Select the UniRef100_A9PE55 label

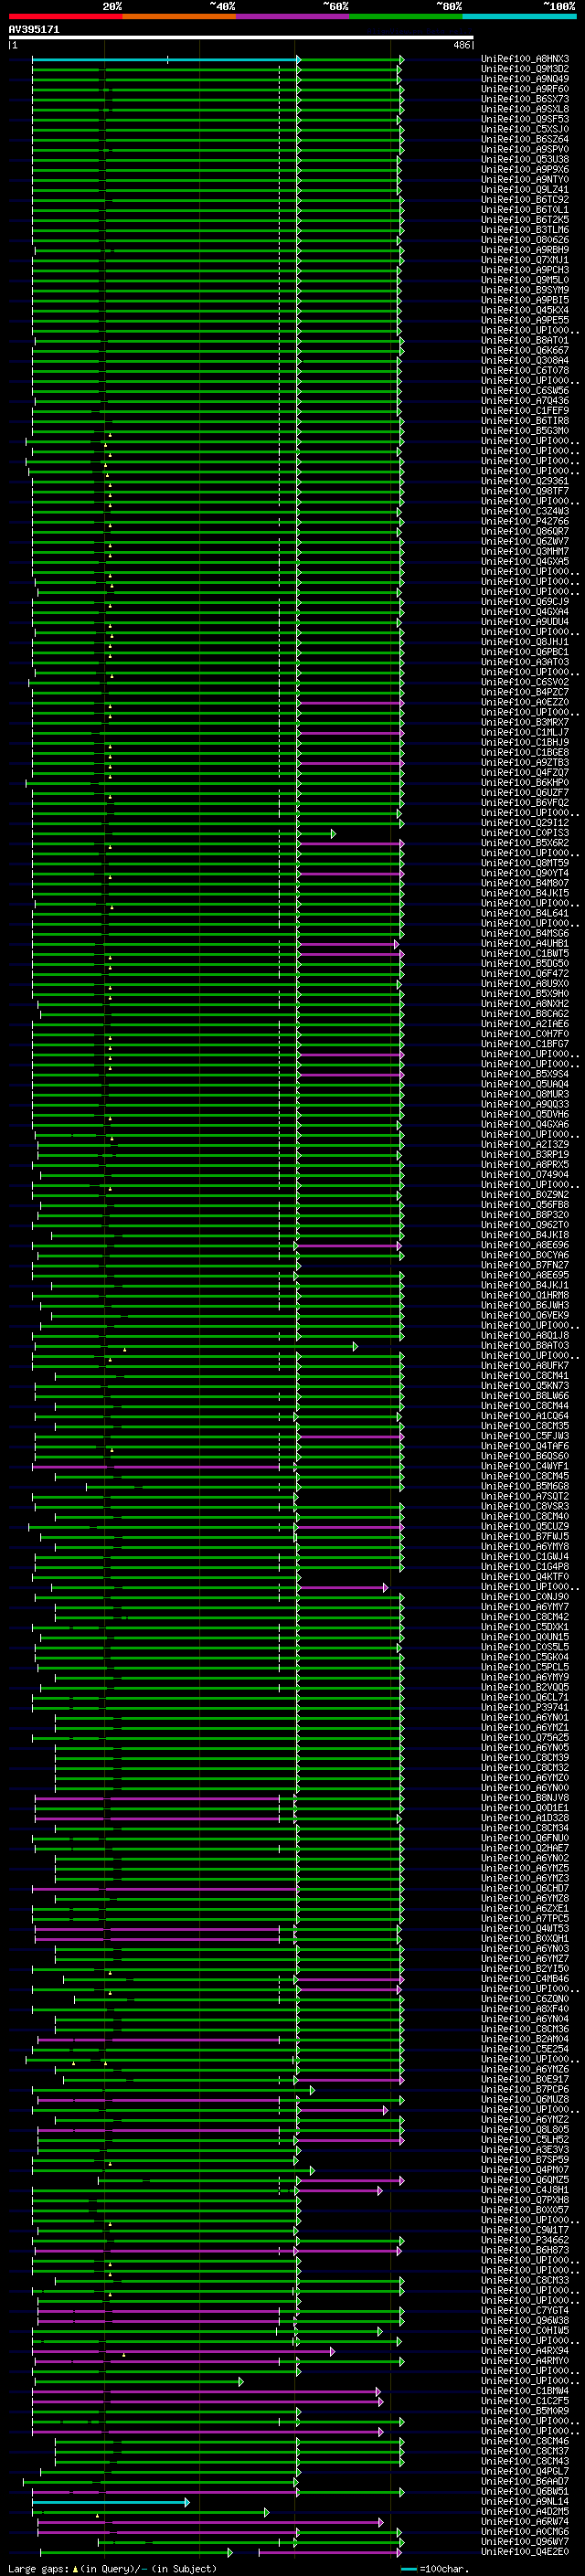(525, 320)
